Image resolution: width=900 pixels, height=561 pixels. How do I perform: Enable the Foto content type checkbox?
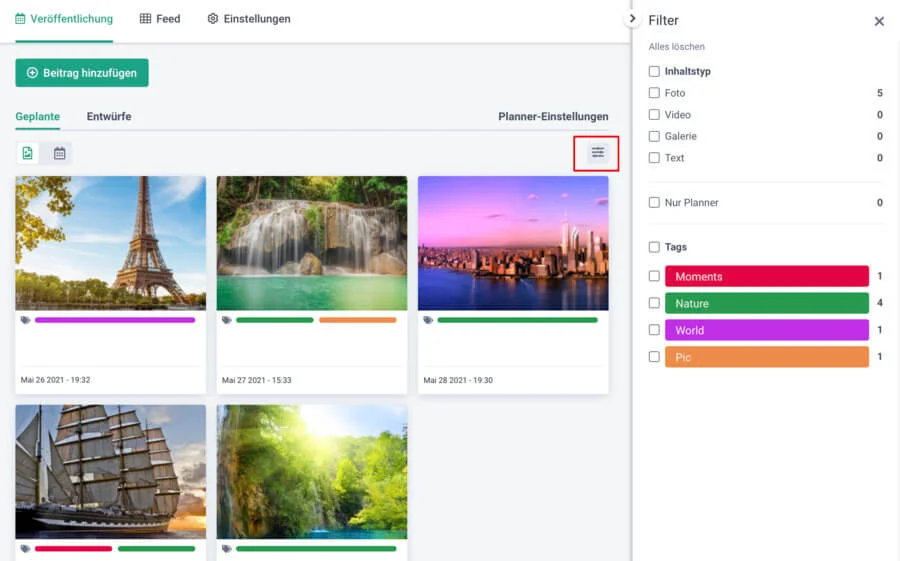(654, 93)
